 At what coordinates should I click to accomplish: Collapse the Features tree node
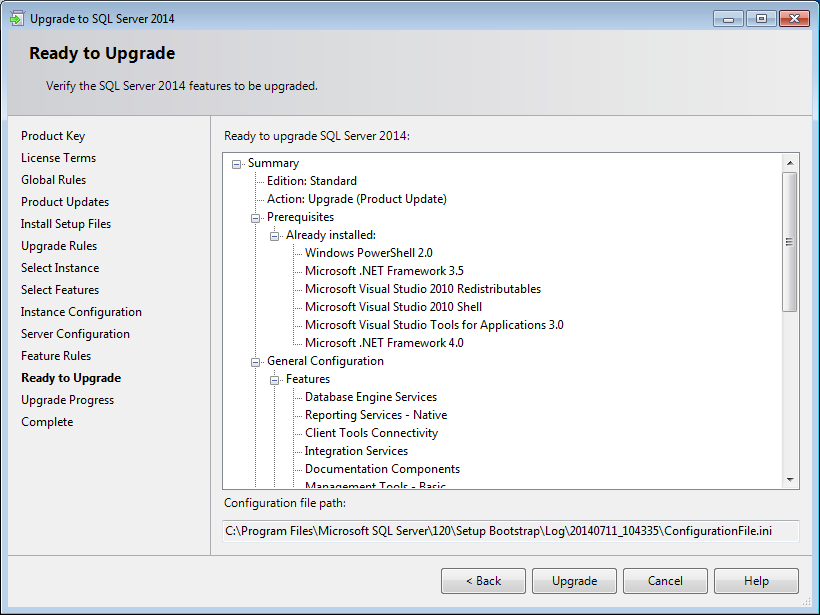pyautogui.click(x=275, y=380)
